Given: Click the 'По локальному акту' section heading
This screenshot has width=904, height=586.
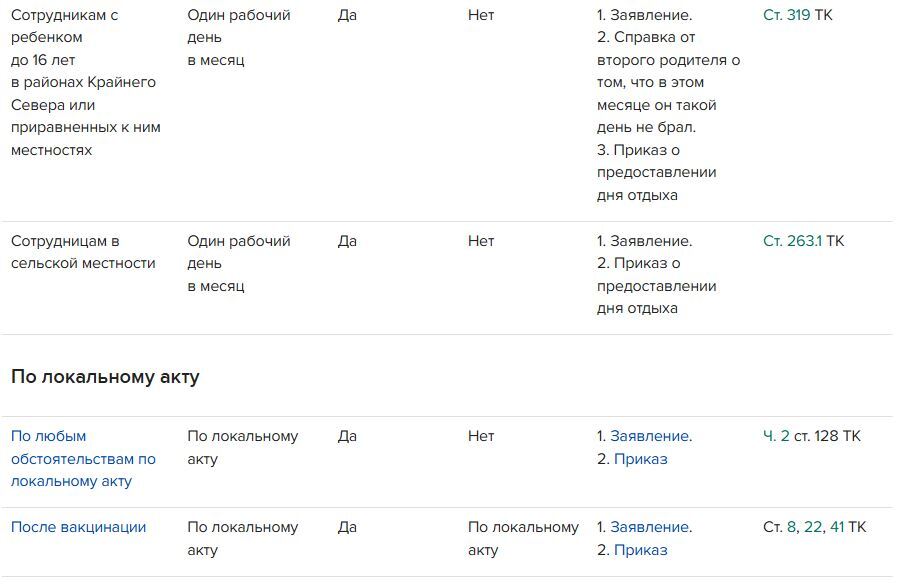Looking at the screenshot, I should [x=105, y=377].
